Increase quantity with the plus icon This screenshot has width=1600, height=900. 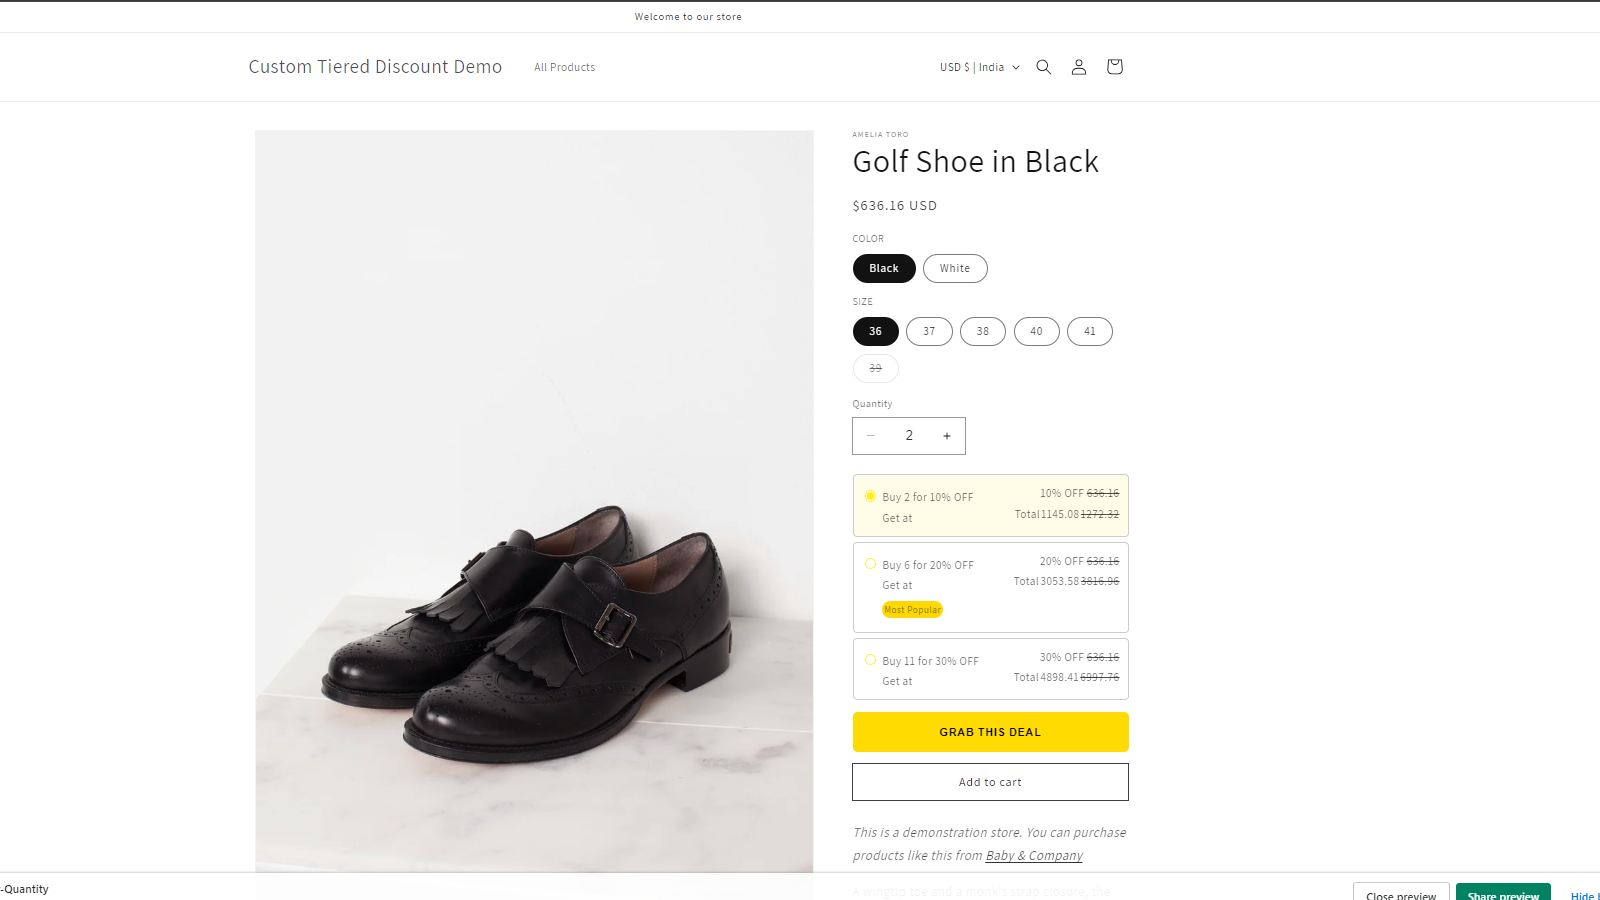coord(946,435)
